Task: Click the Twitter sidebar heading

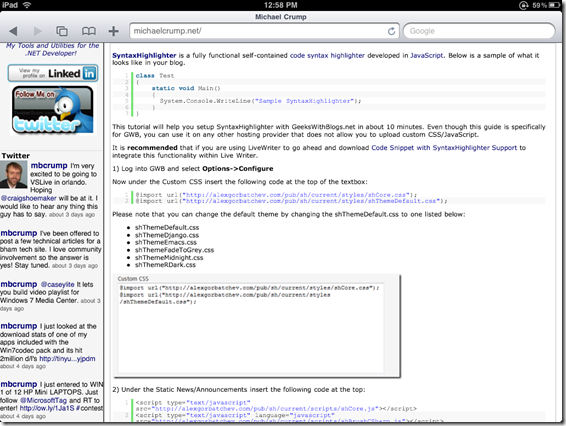Action: 16,156
